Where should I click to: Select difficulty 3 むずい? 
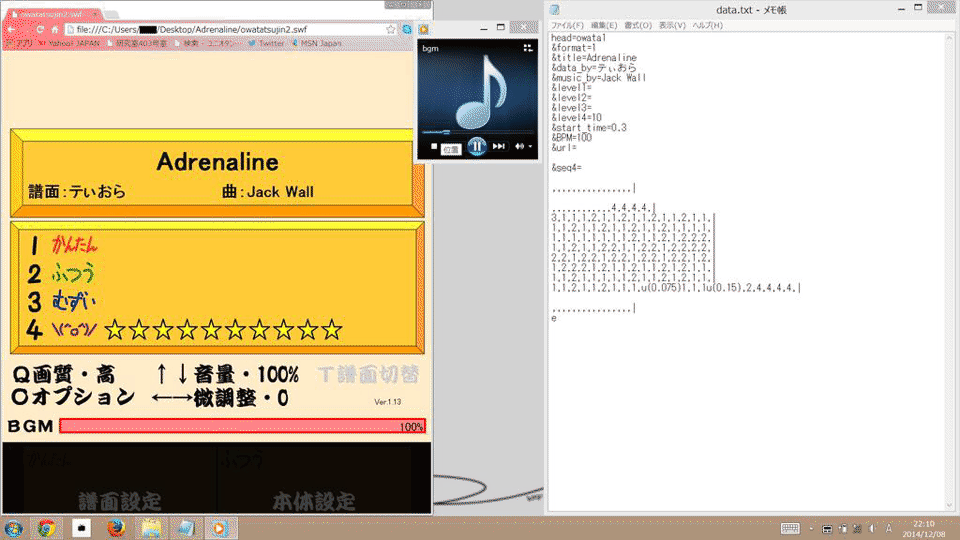pyautogui.click(x=61, y=301)
